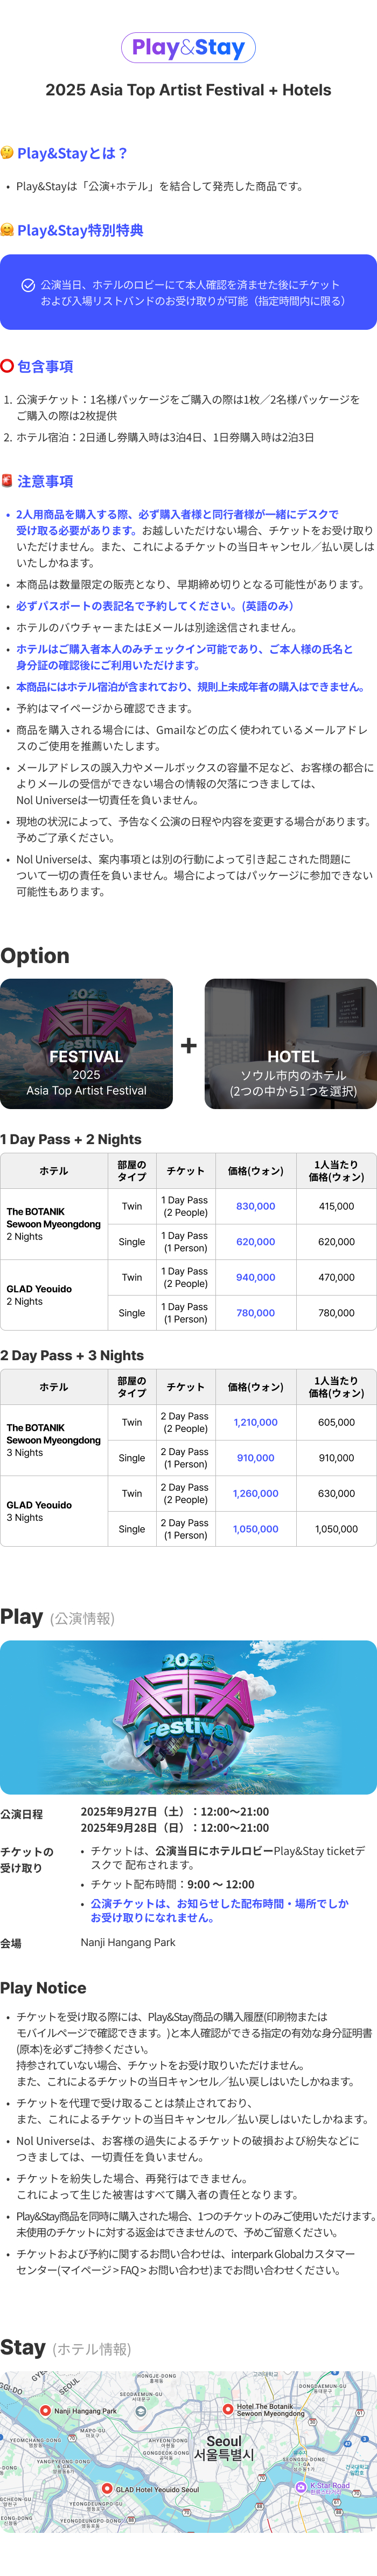Image resolution: width=377 pixels, height=2576 pixels.
Task: Click the blue ticket pickup time notice
Action: coord(220,1910)
